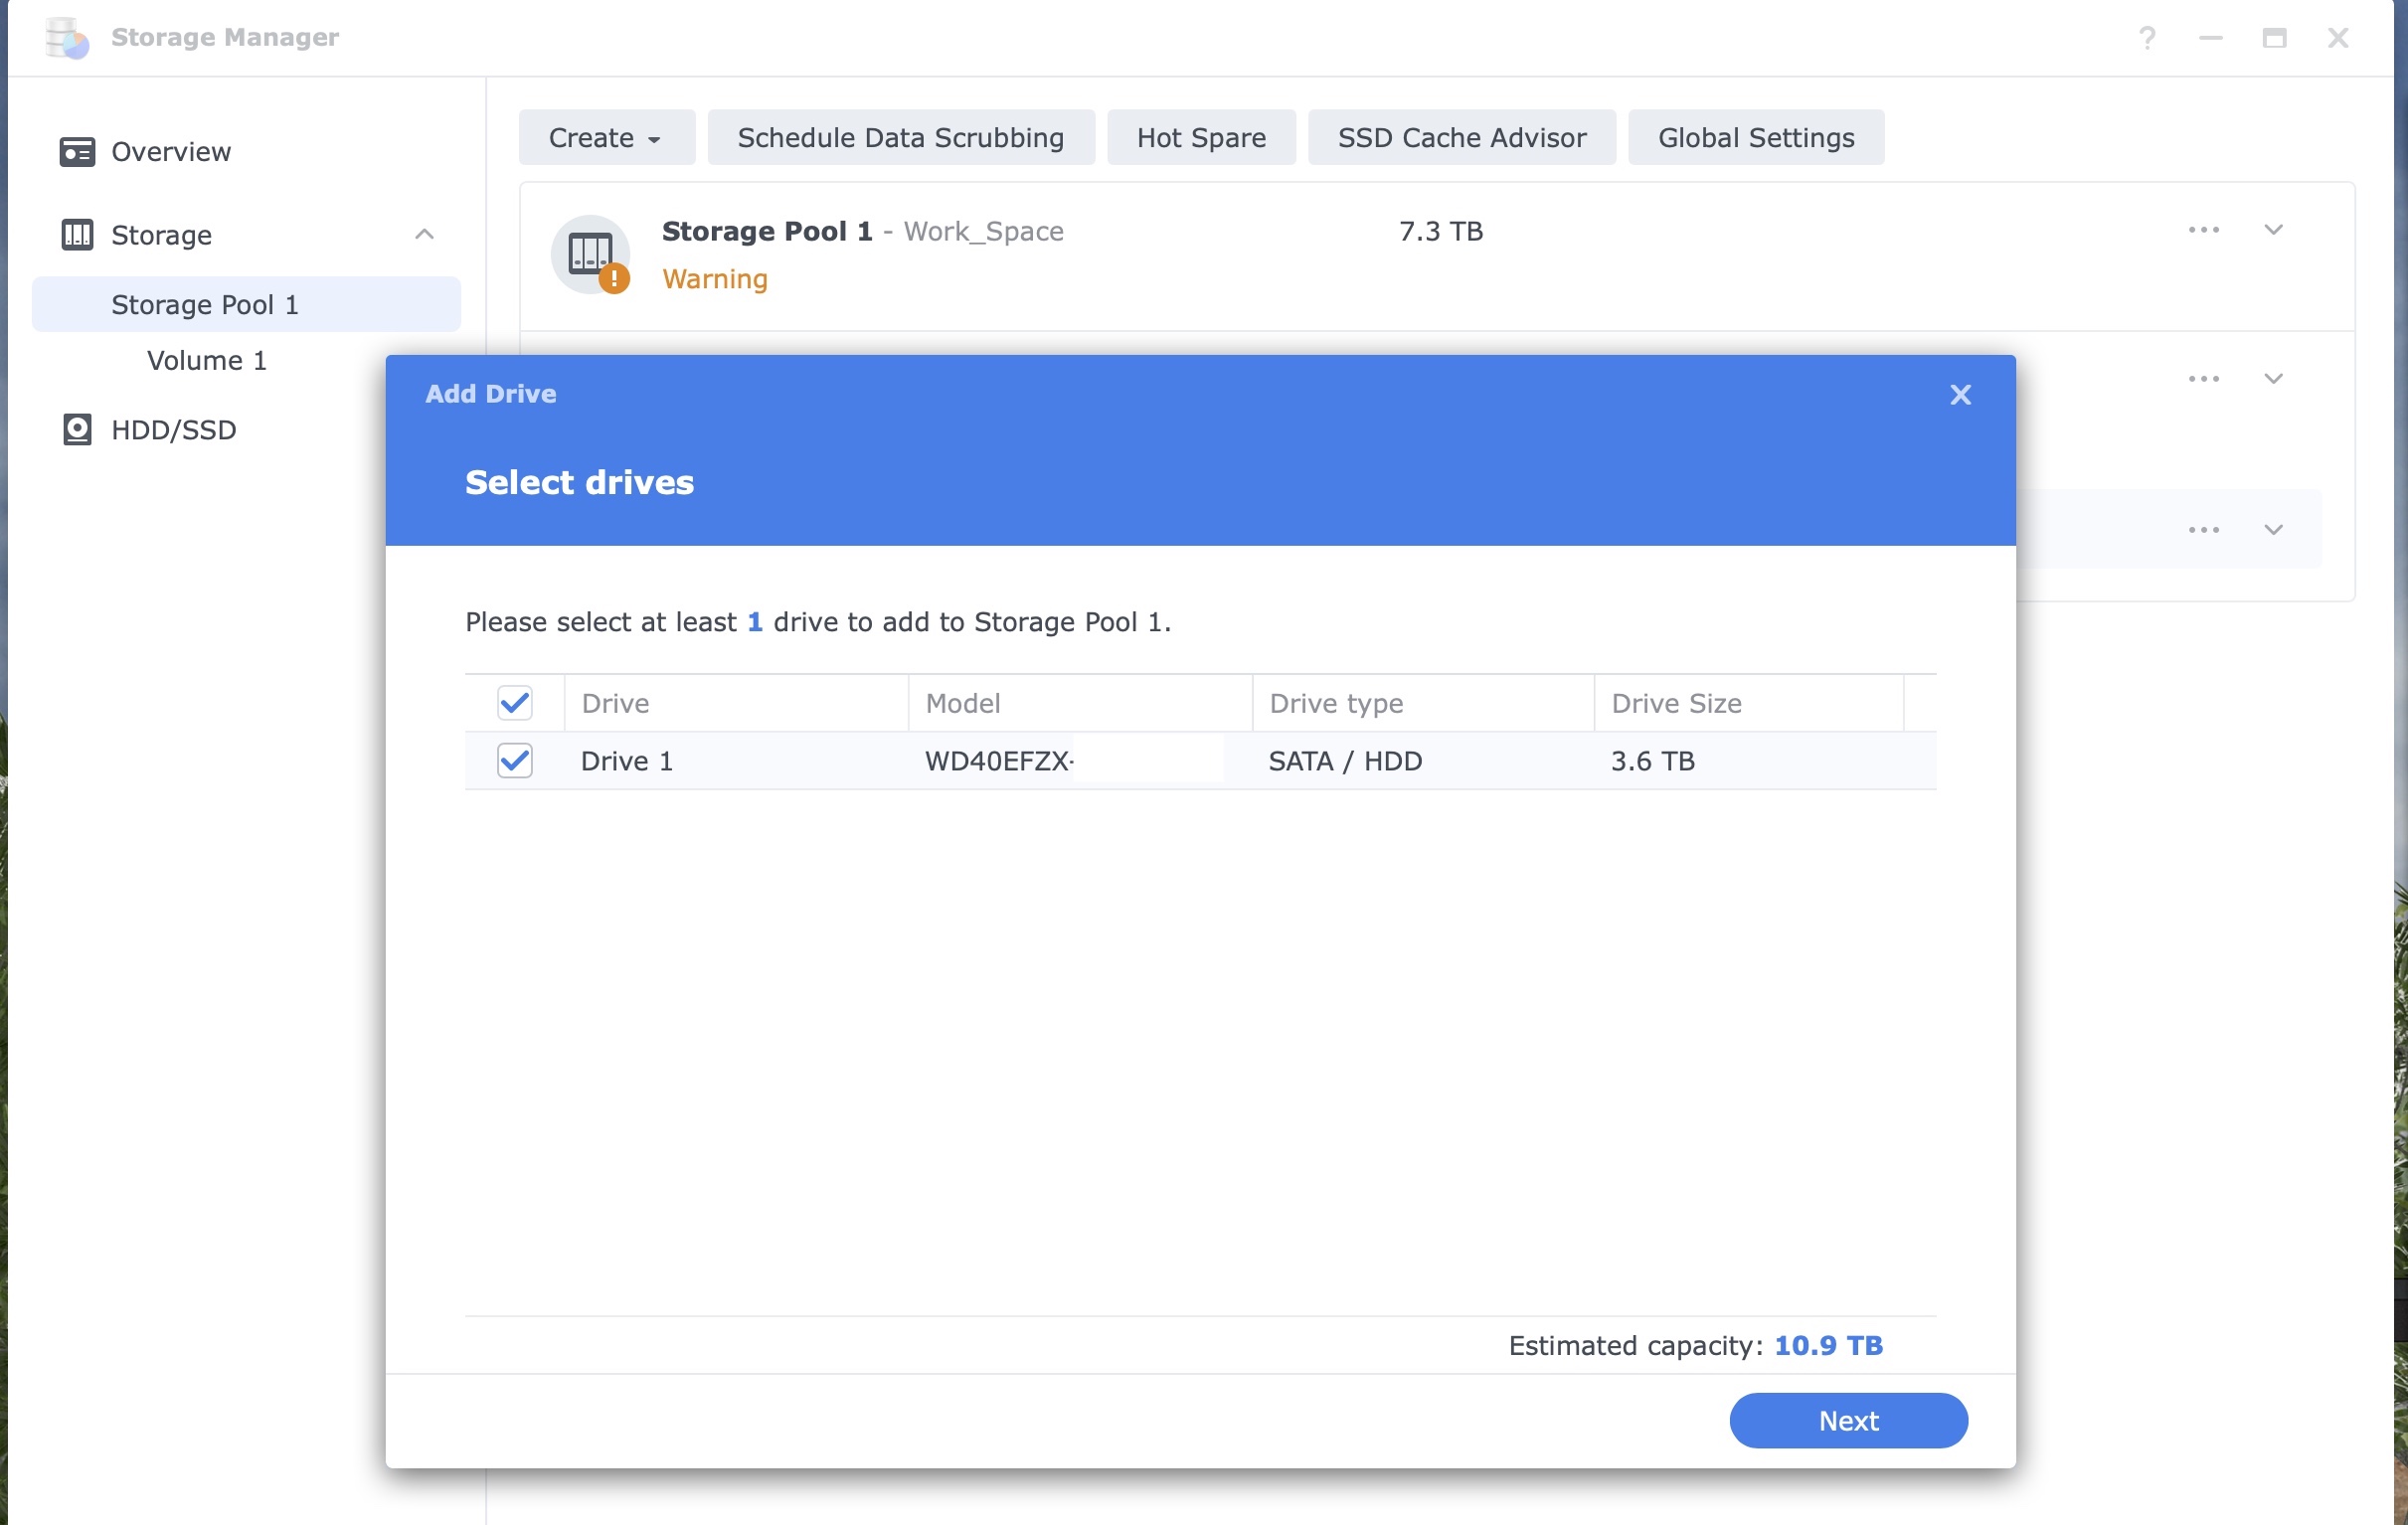Click the Overview sidebar icon
Screen dimensions: 2408x1525
pos(77,152)
